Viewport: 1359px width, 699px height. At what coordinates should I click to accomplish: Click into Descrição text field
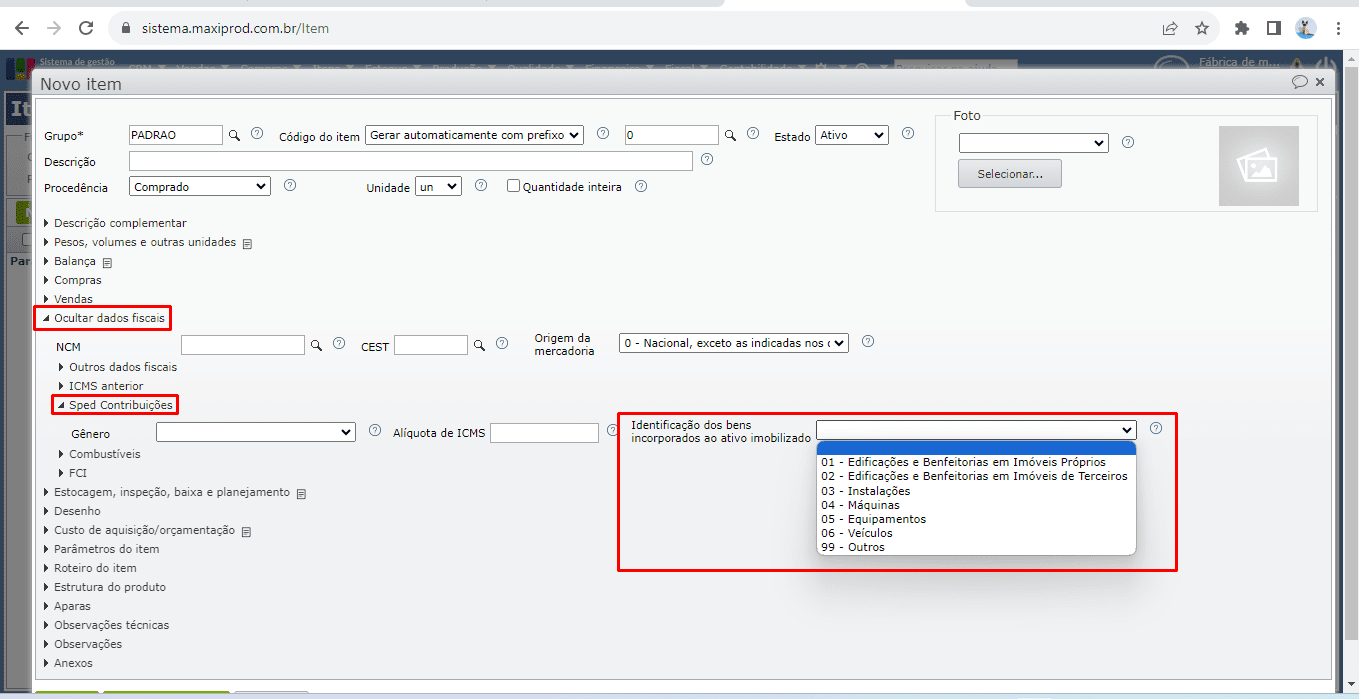[411, 161]
